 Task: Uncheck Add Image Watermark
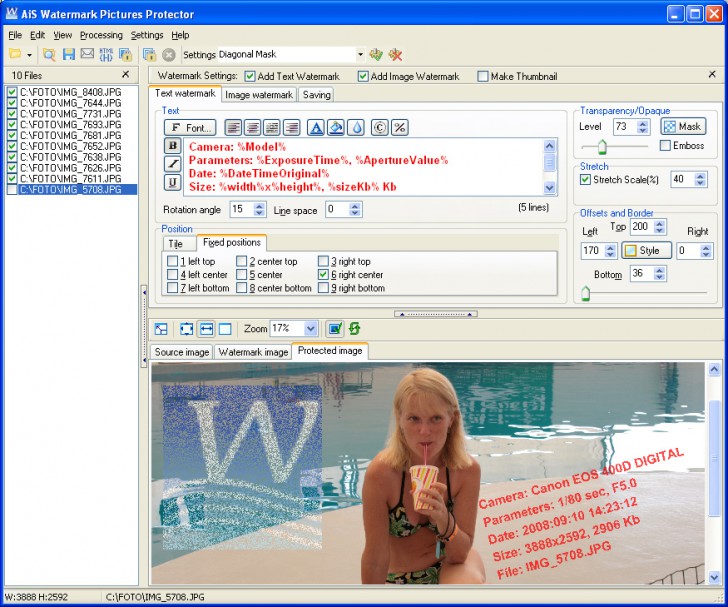point(363,76)
